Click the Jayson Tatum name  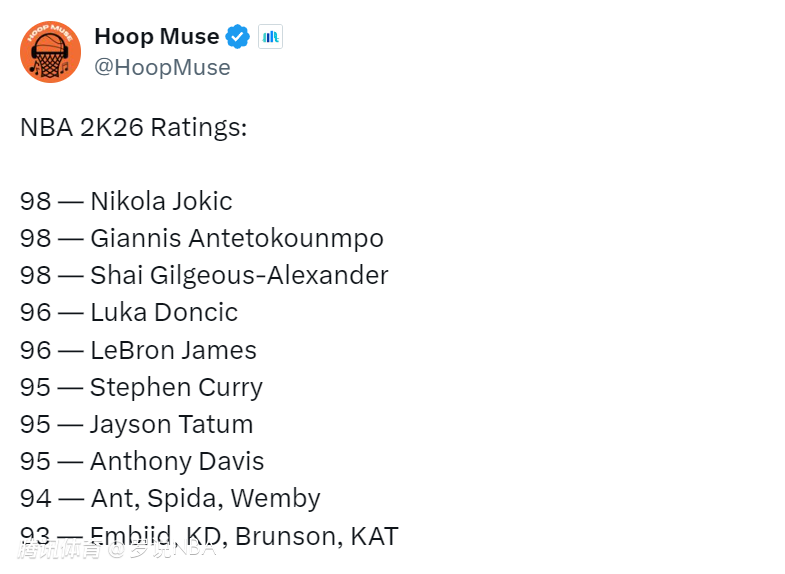click(171, 424)
